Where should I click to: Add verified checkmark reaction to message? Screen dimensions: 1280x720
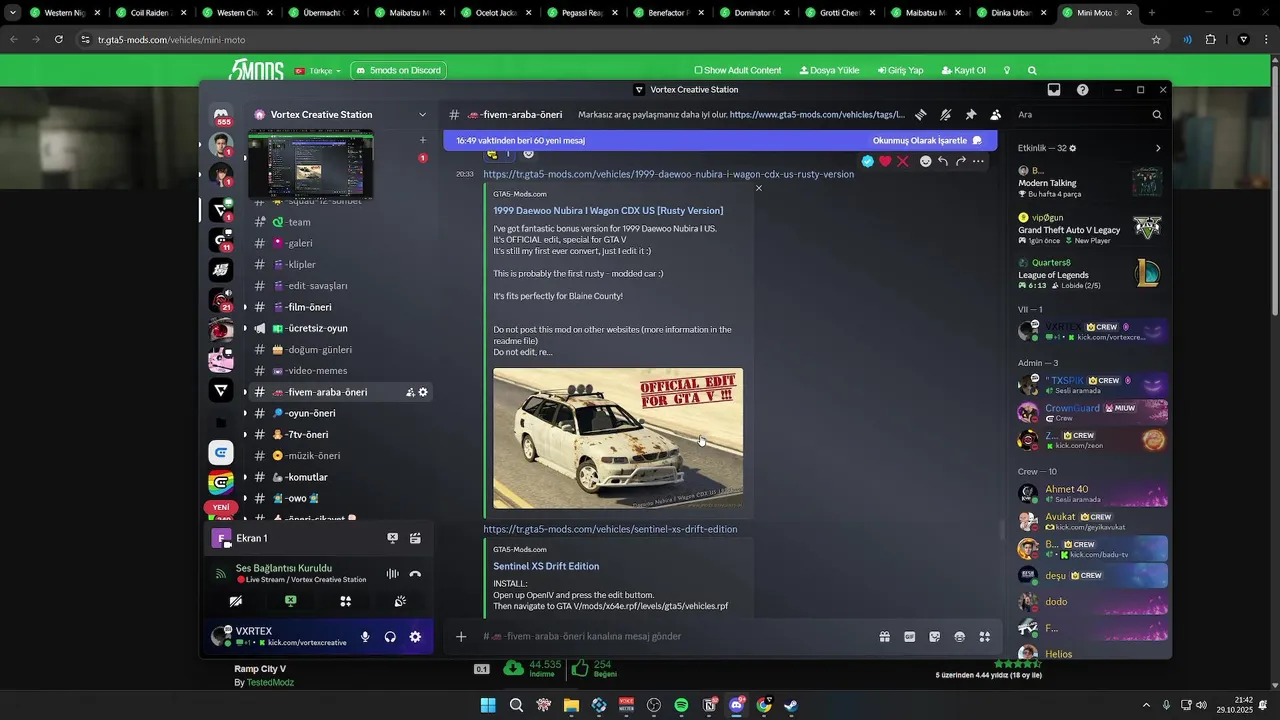[x=867, y=161]
